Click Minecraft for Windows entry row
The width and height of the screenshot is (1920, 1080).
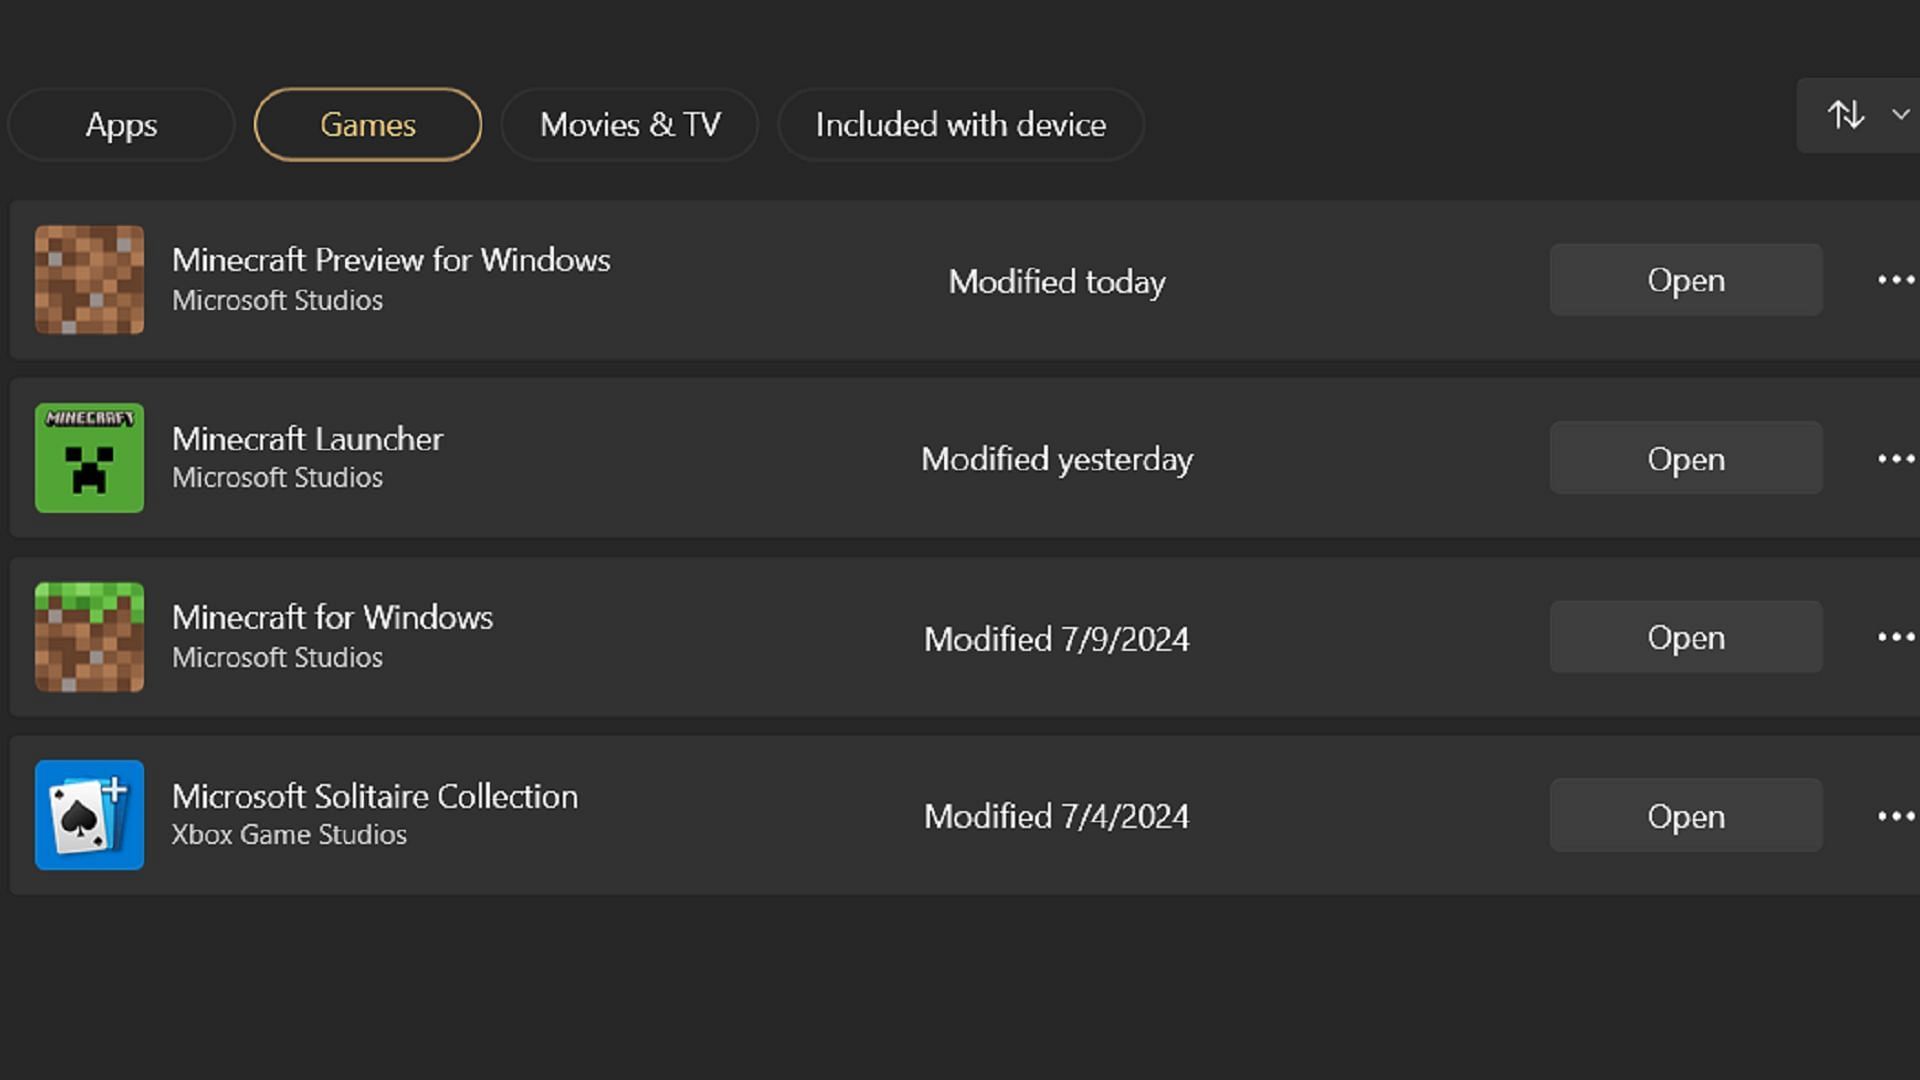(x=960, y=638)
